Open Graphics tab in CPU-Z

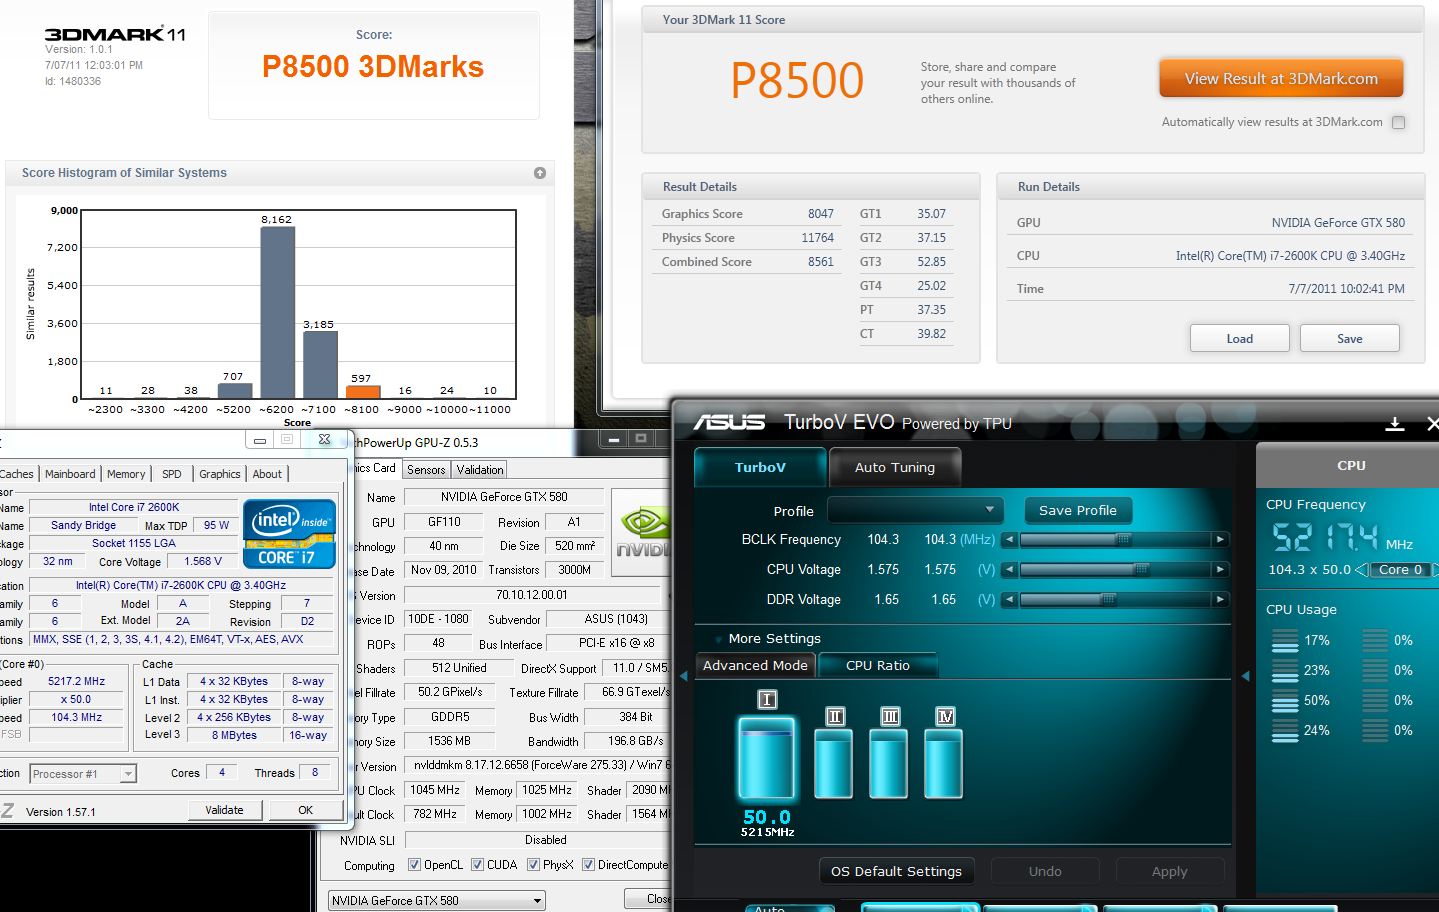coord(220,474)
